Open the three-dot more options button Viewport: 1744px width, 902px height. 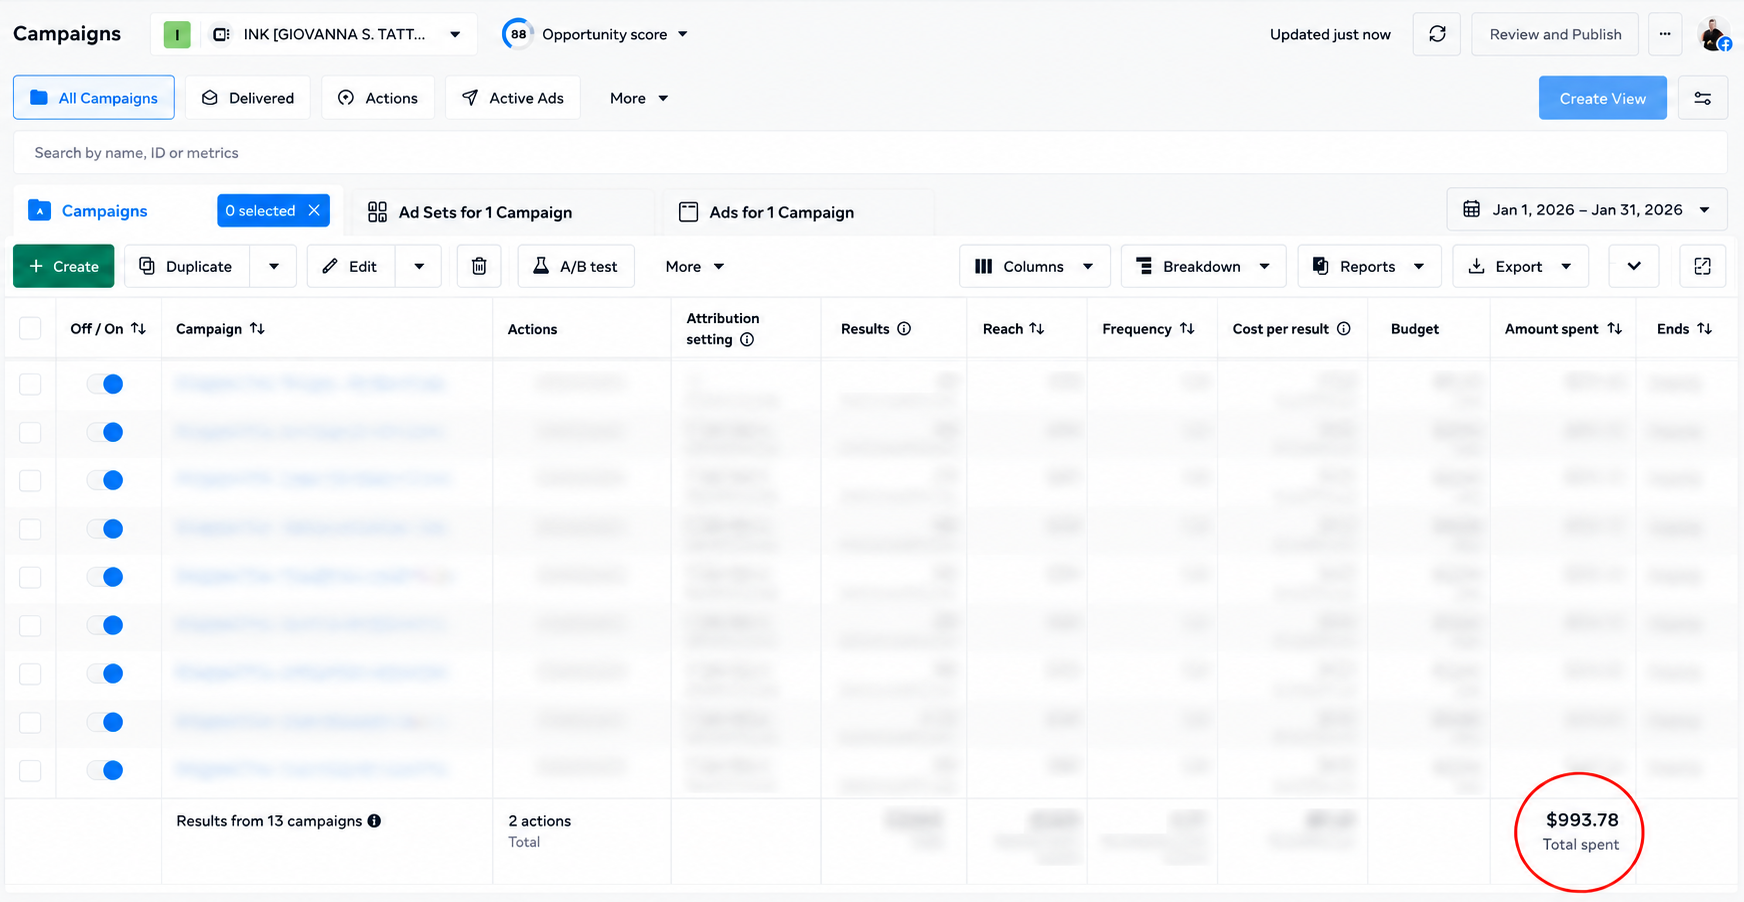pyautogui.click(x=1665, y=34)
